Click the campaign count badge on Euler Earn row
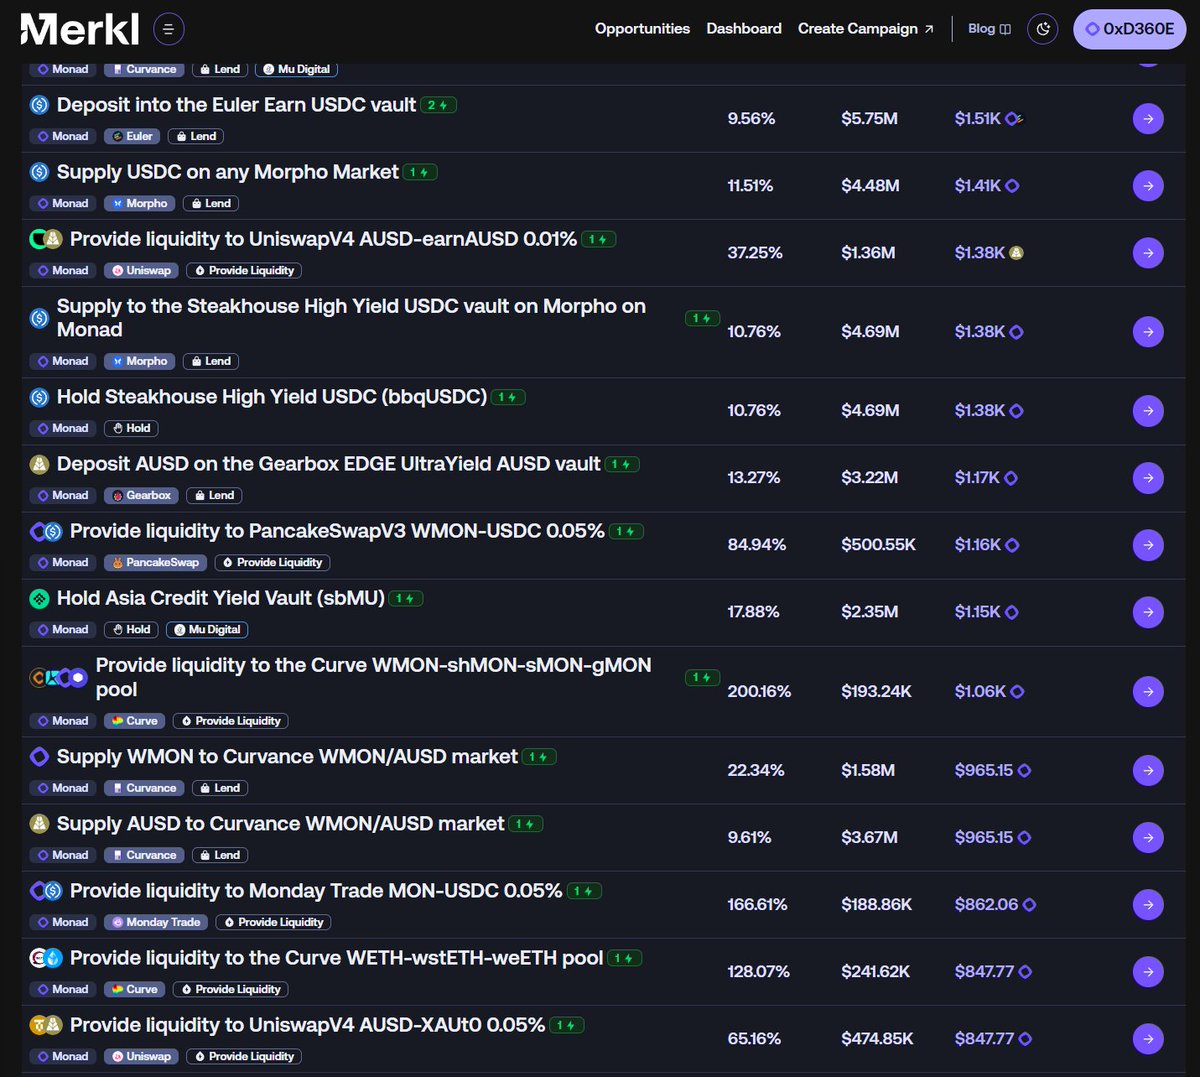This screenshot has width=1200, height=1077. coord(438,105)
